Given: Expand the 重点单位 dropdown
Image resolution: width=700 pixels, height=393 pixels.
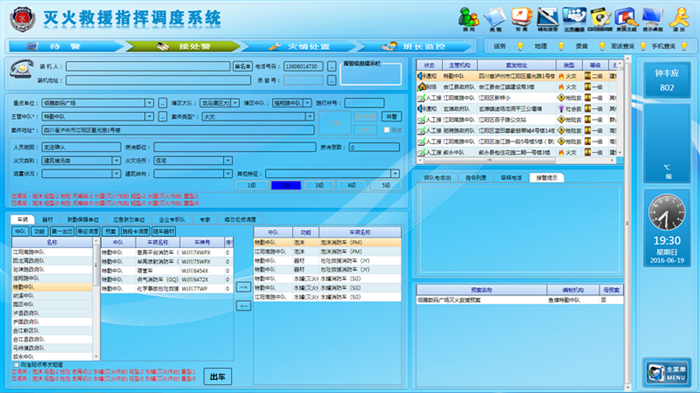Looking at the screenshot, I should coord(149,103).
